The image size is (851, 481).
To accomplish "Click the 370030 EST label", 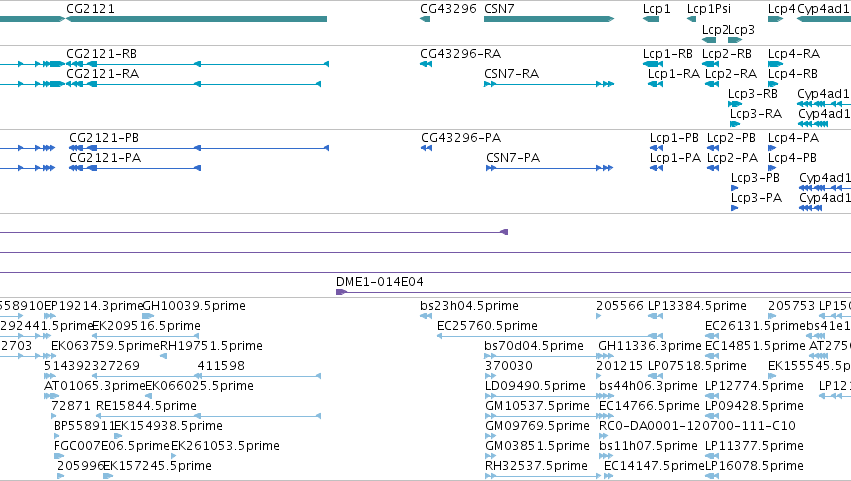I will click(x=509, y=366).
